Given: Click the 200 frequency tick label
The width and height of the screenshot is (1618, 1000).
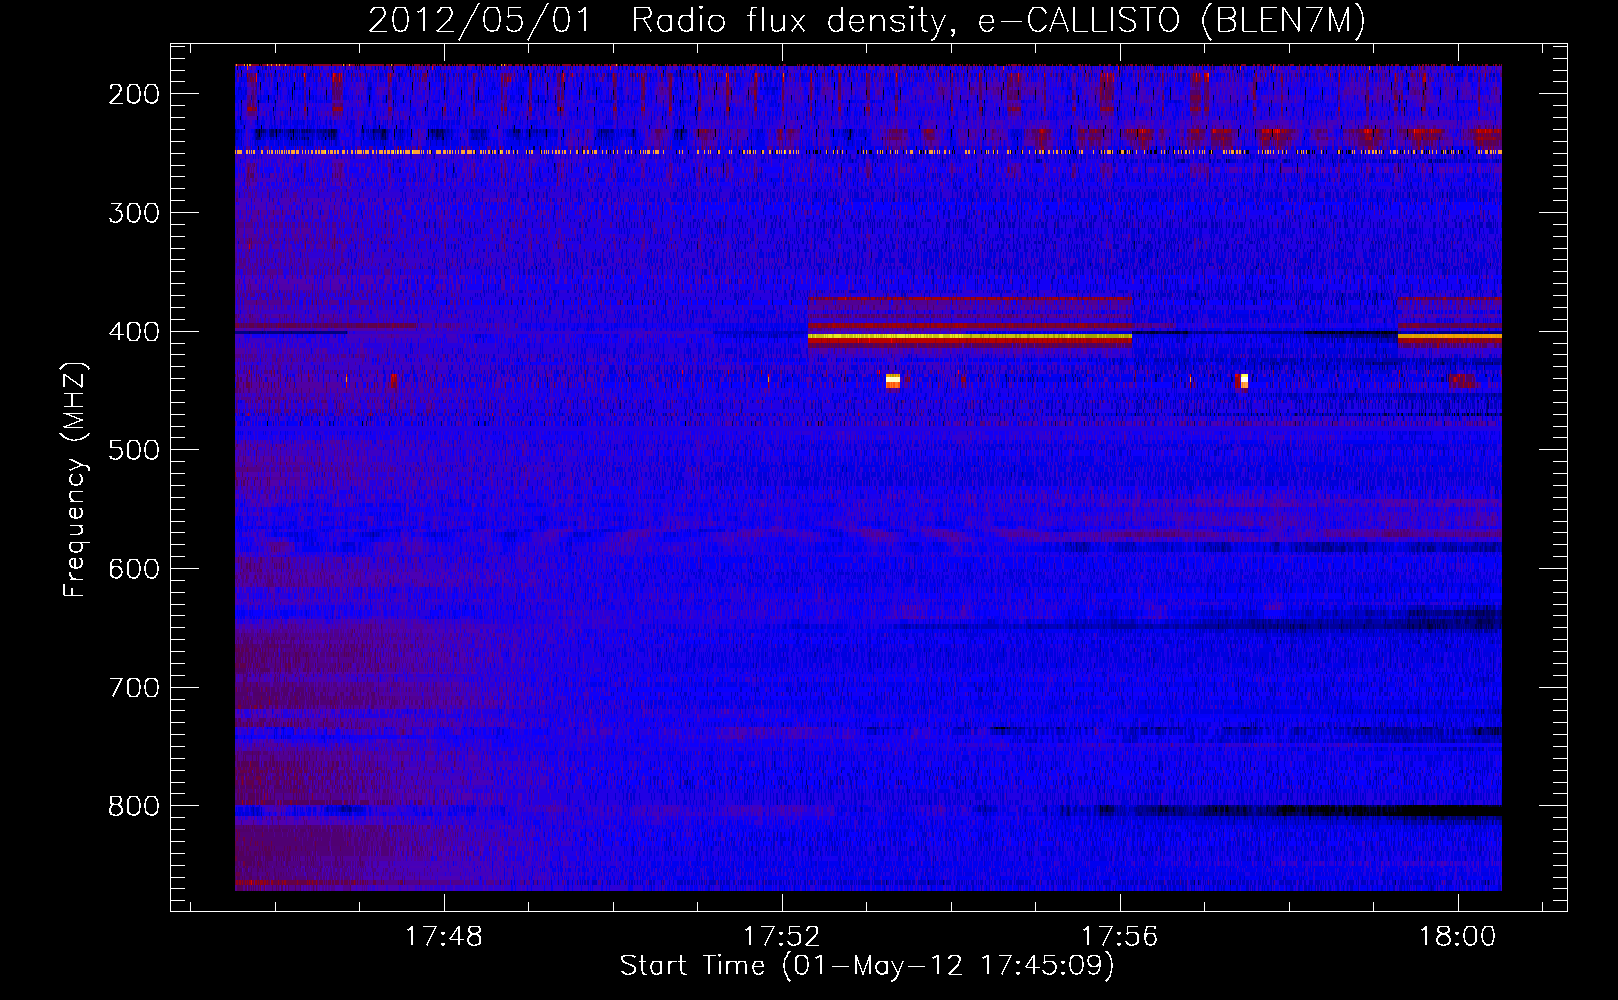Looking at the screenshot, I should point(133,94).
